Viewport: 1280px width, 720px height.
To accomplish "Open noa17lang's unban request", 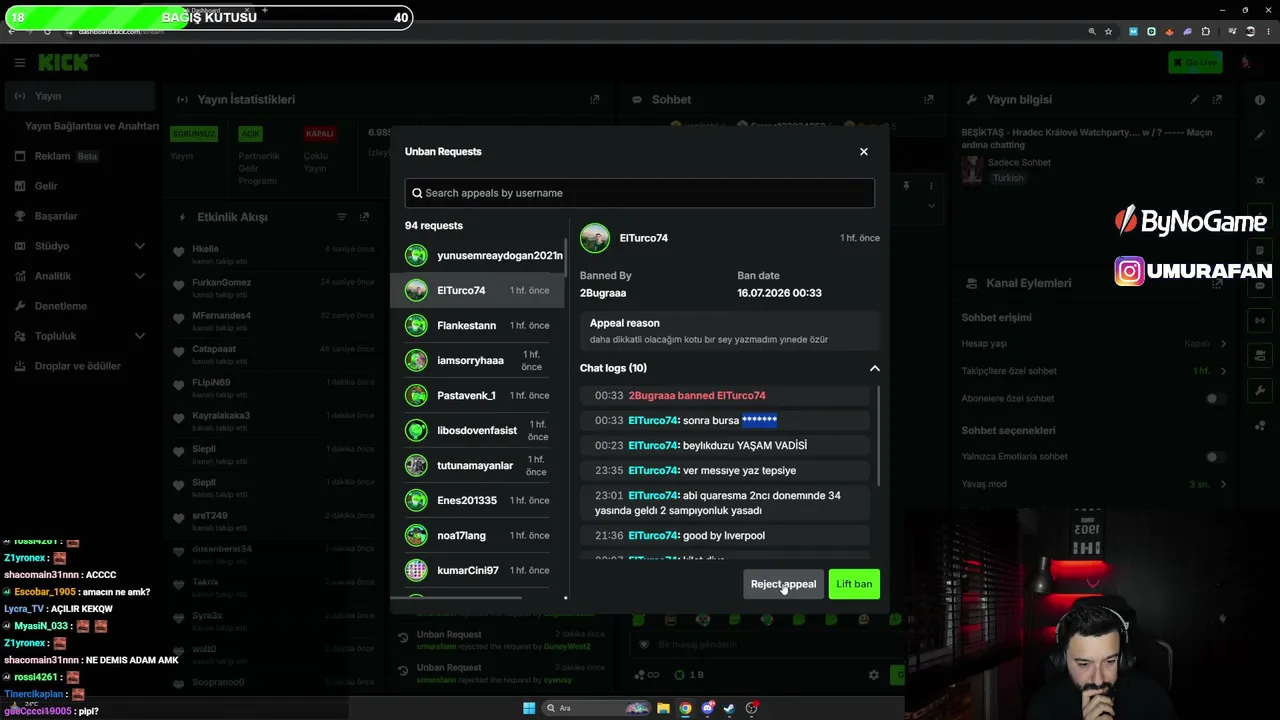I will click(x=477, y=535).
